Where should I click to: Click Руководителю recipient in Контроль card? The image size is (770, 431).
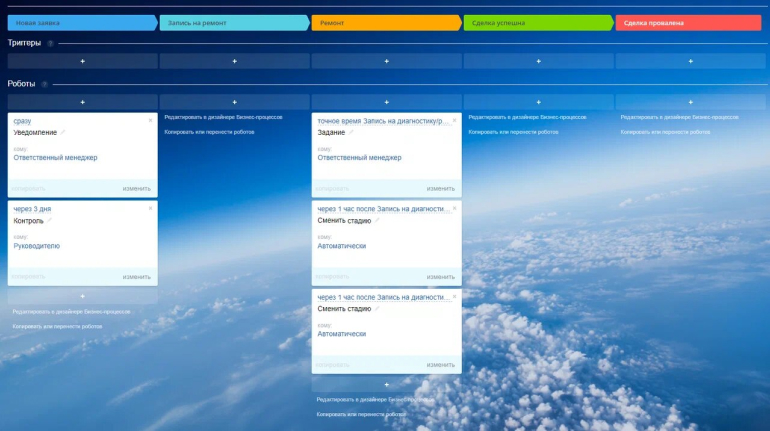37,246
